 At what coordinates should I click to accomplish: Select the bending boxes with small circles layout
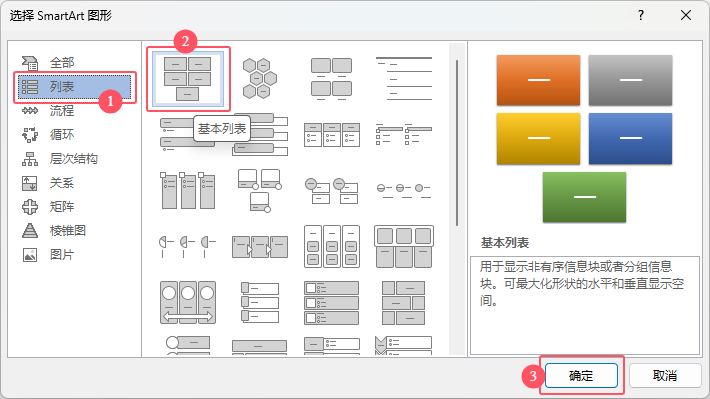pyautogui.click(x=259, y=190)
